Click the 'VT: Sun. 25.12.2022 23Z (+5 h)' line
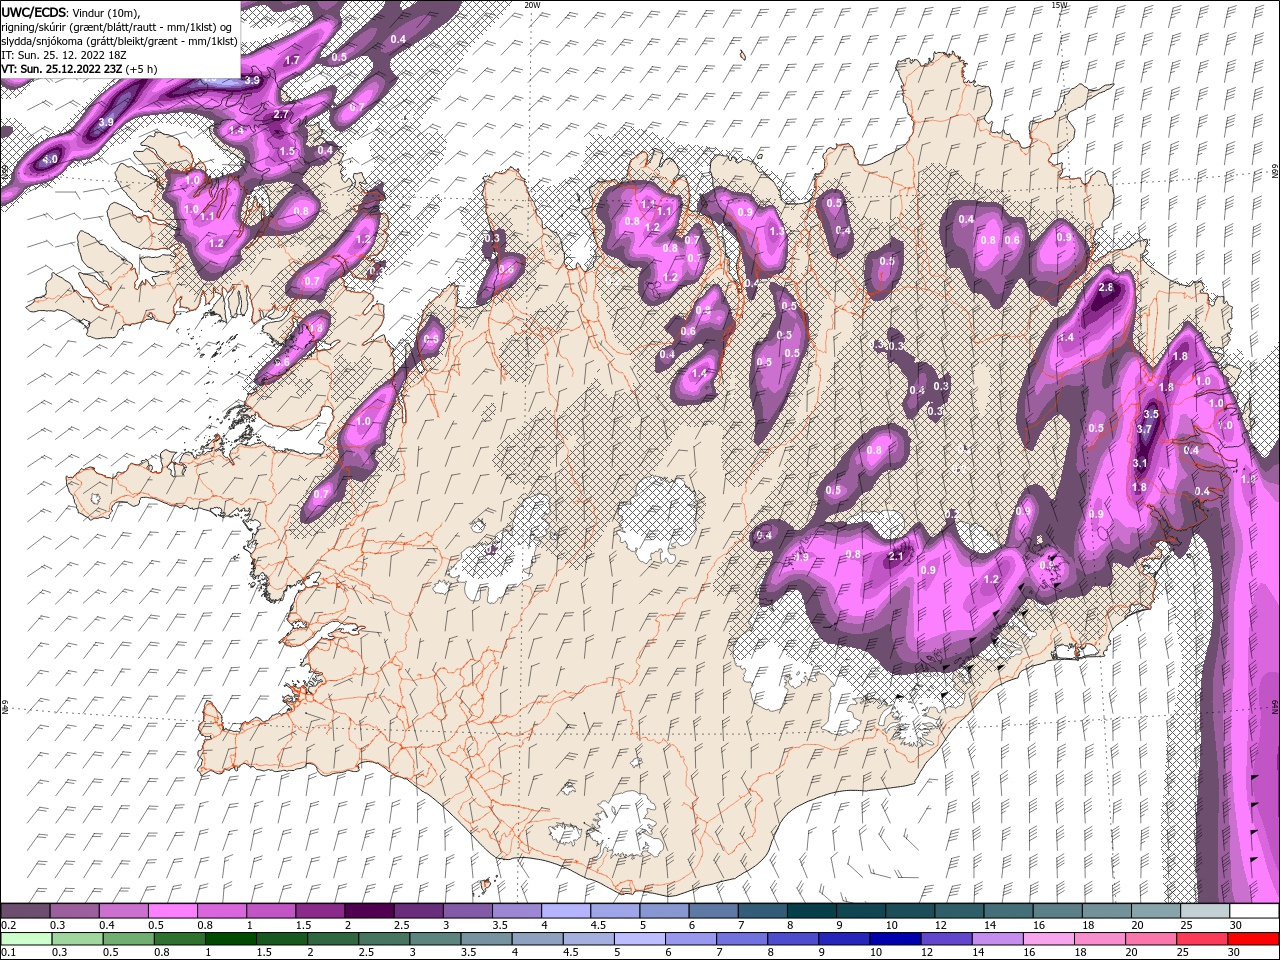Viewport: 1280px width, 960px height. pyautogui.click(x=79, y=69)
